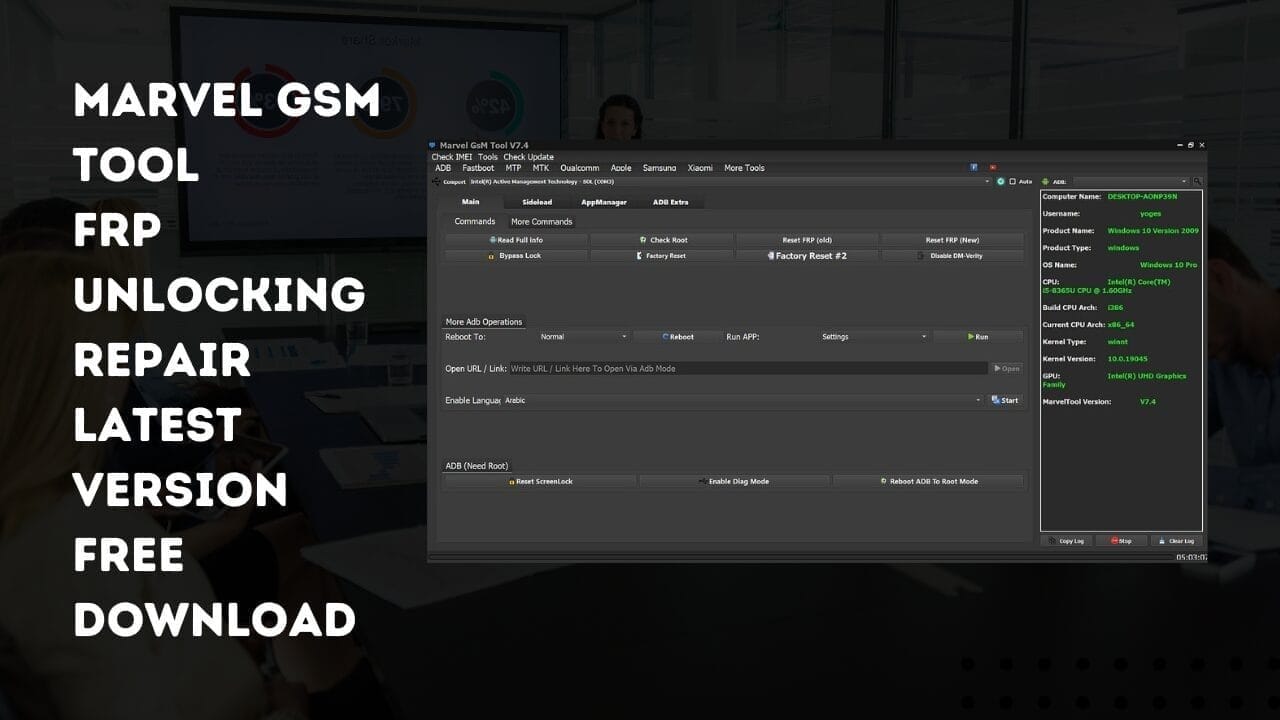Click the Factory Reset #2 button
This screenshot has width=1280, height=720.
807,255
